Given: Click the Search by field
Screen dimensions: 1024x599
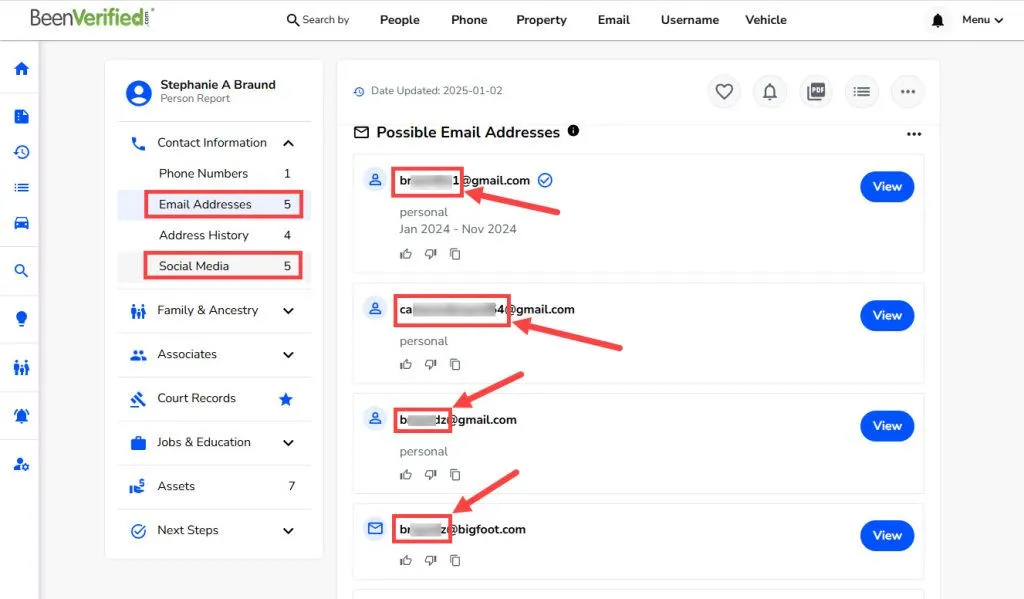Looking at the screenshot, I should coord(318,19).
